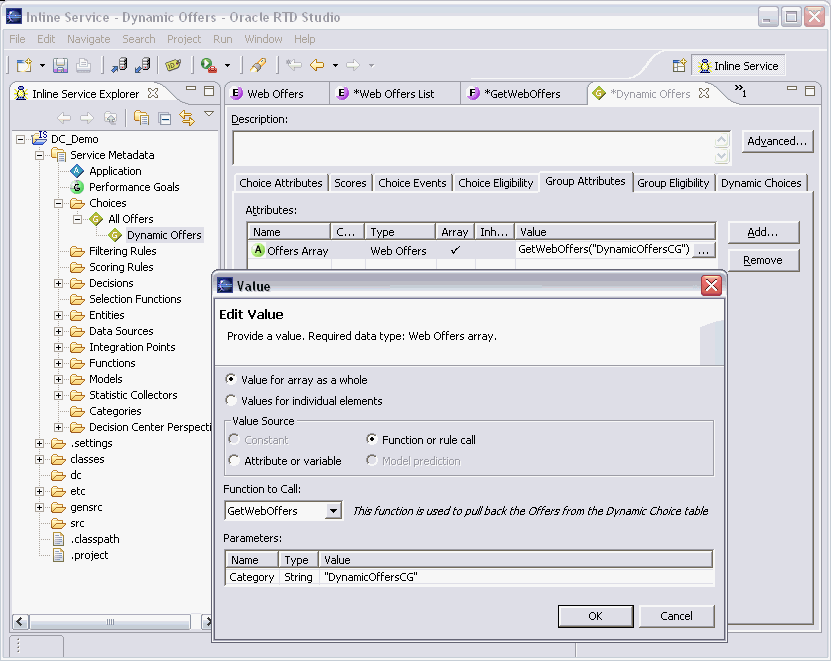Click the Forward arrow in main toolbar

pos(353,65)
